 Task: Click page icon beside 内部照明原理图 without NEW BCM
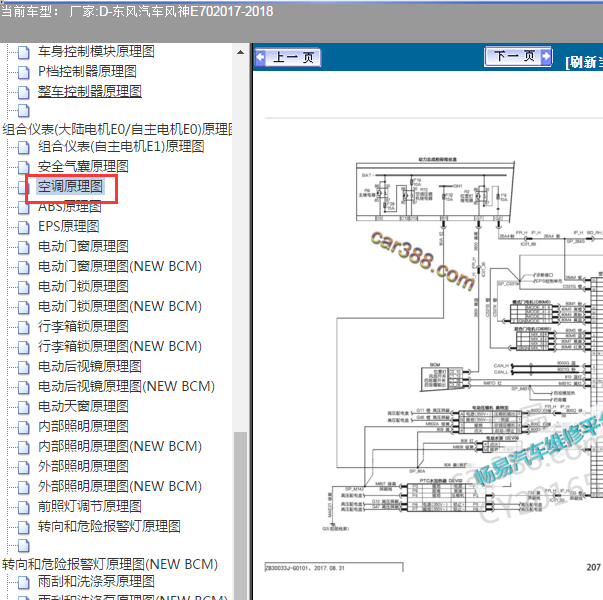click(23, 428)
